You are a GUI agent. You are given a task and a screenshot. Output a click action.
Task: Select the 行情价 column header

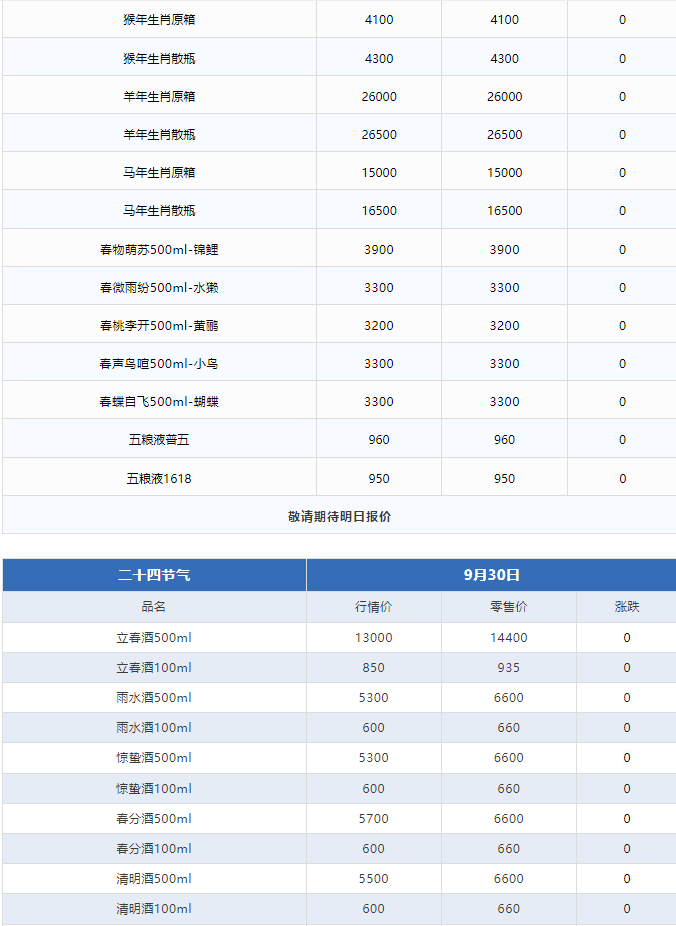tap(374, 607)
